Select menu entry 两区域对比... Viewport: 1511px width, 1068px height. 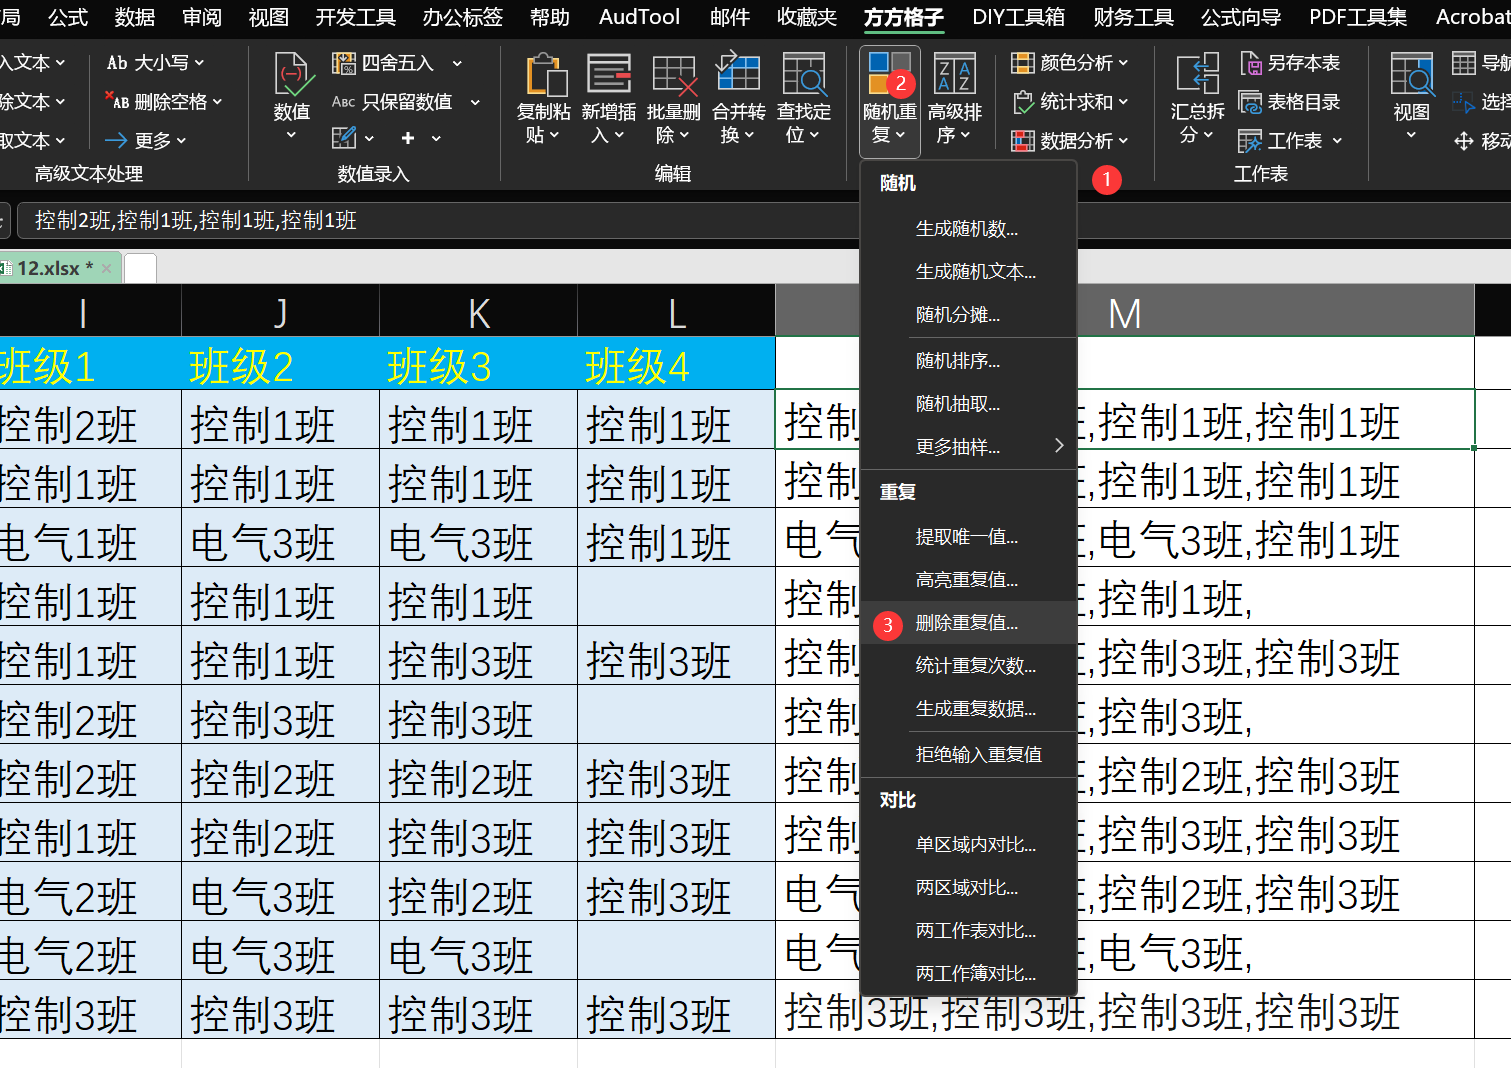click(968, 888)
